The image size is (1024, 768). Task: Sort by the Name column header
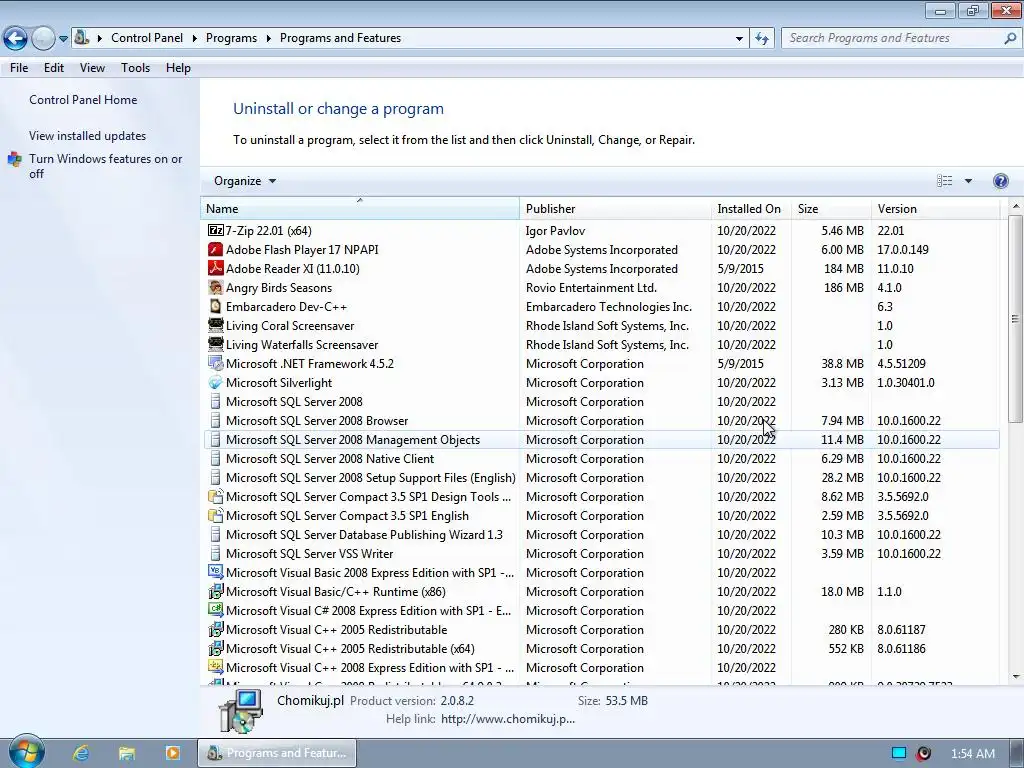pyautogui.click(x=360, y=208)
